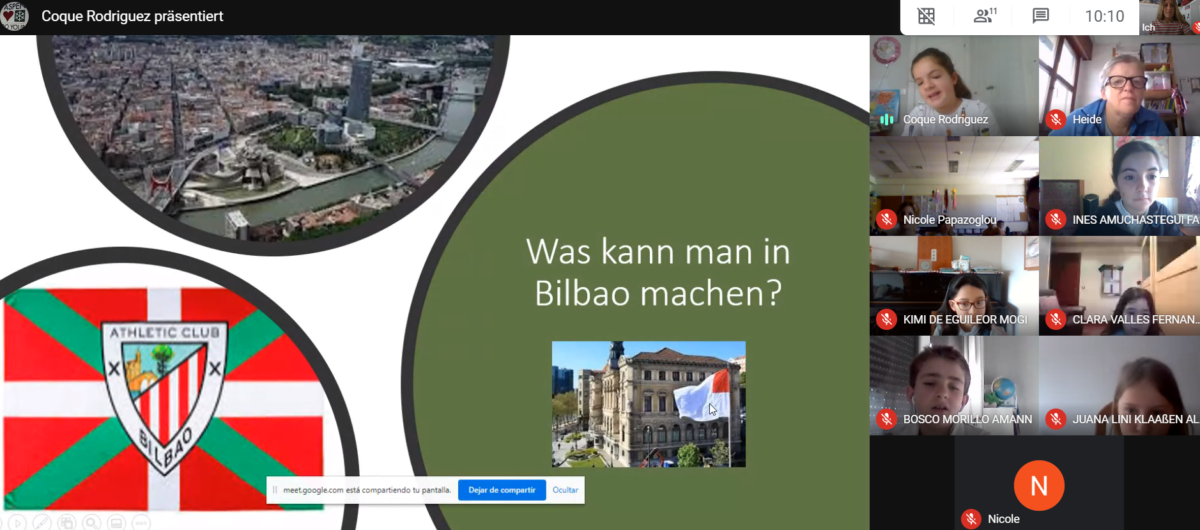1200x530 pixels.
Task: Click the pen tool in slideshow controls
Action: 42,523
